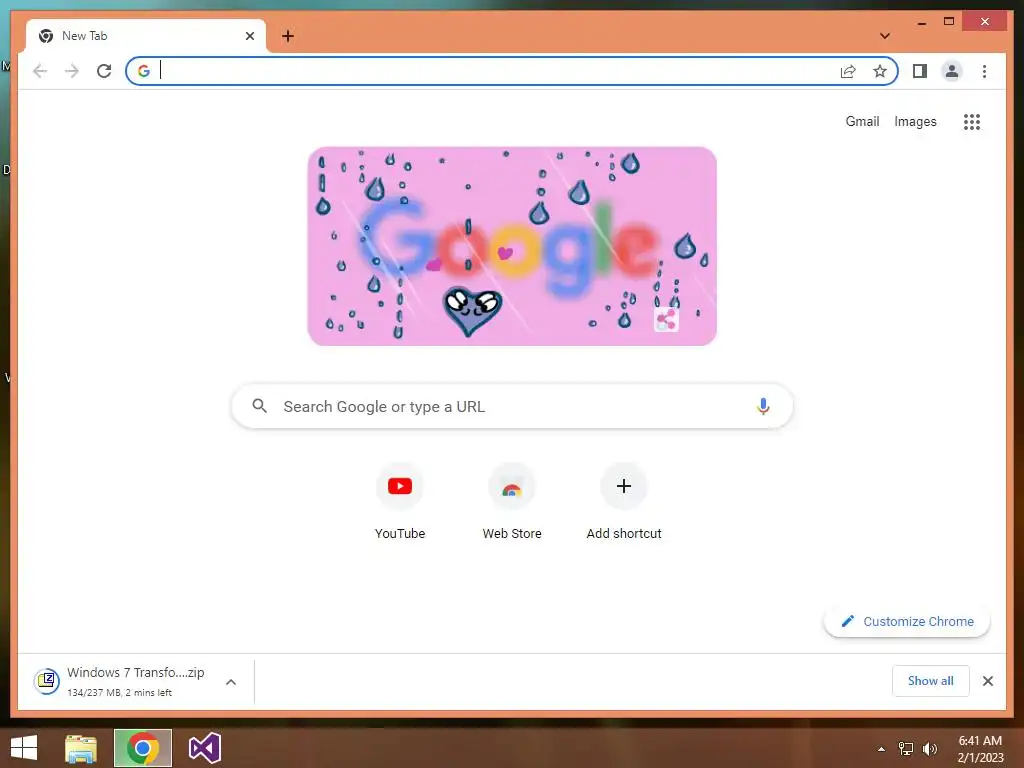This screenshot has height=768, width=1024.
Task: Share this page via the share icon
Action: coord(848,71)
